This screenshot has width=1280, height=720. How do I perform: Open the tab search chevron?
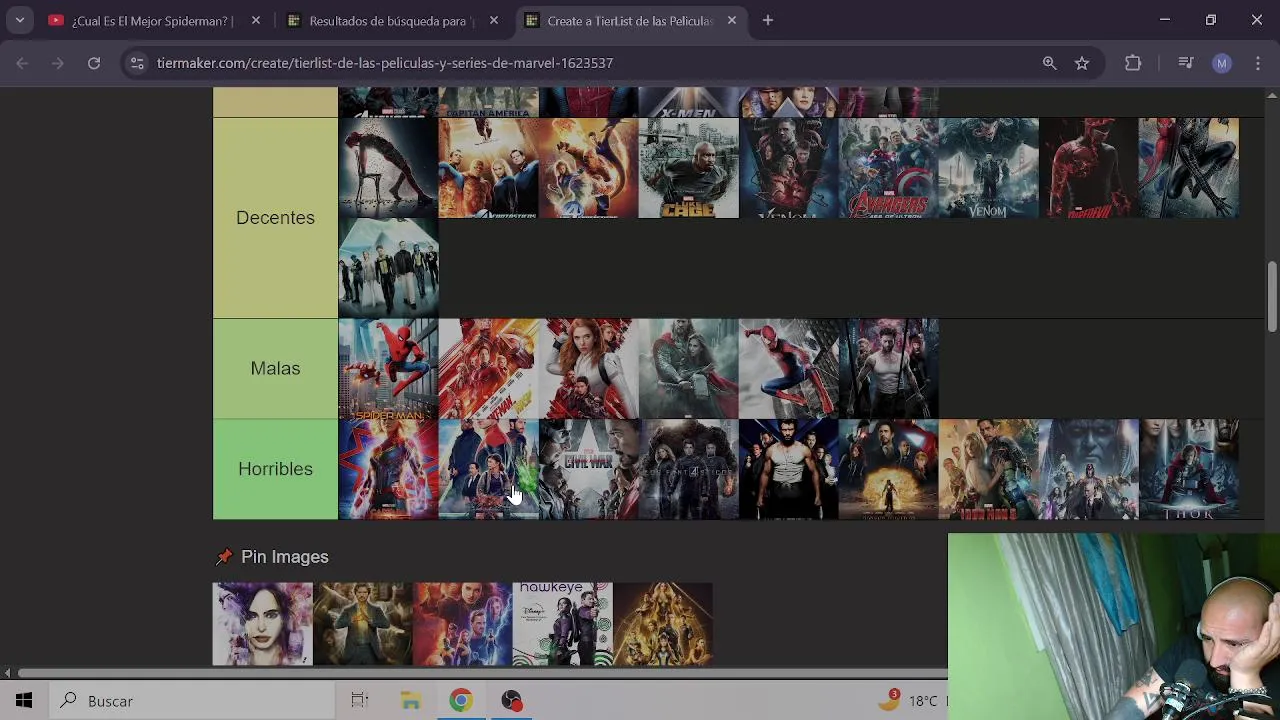point(19,20)
